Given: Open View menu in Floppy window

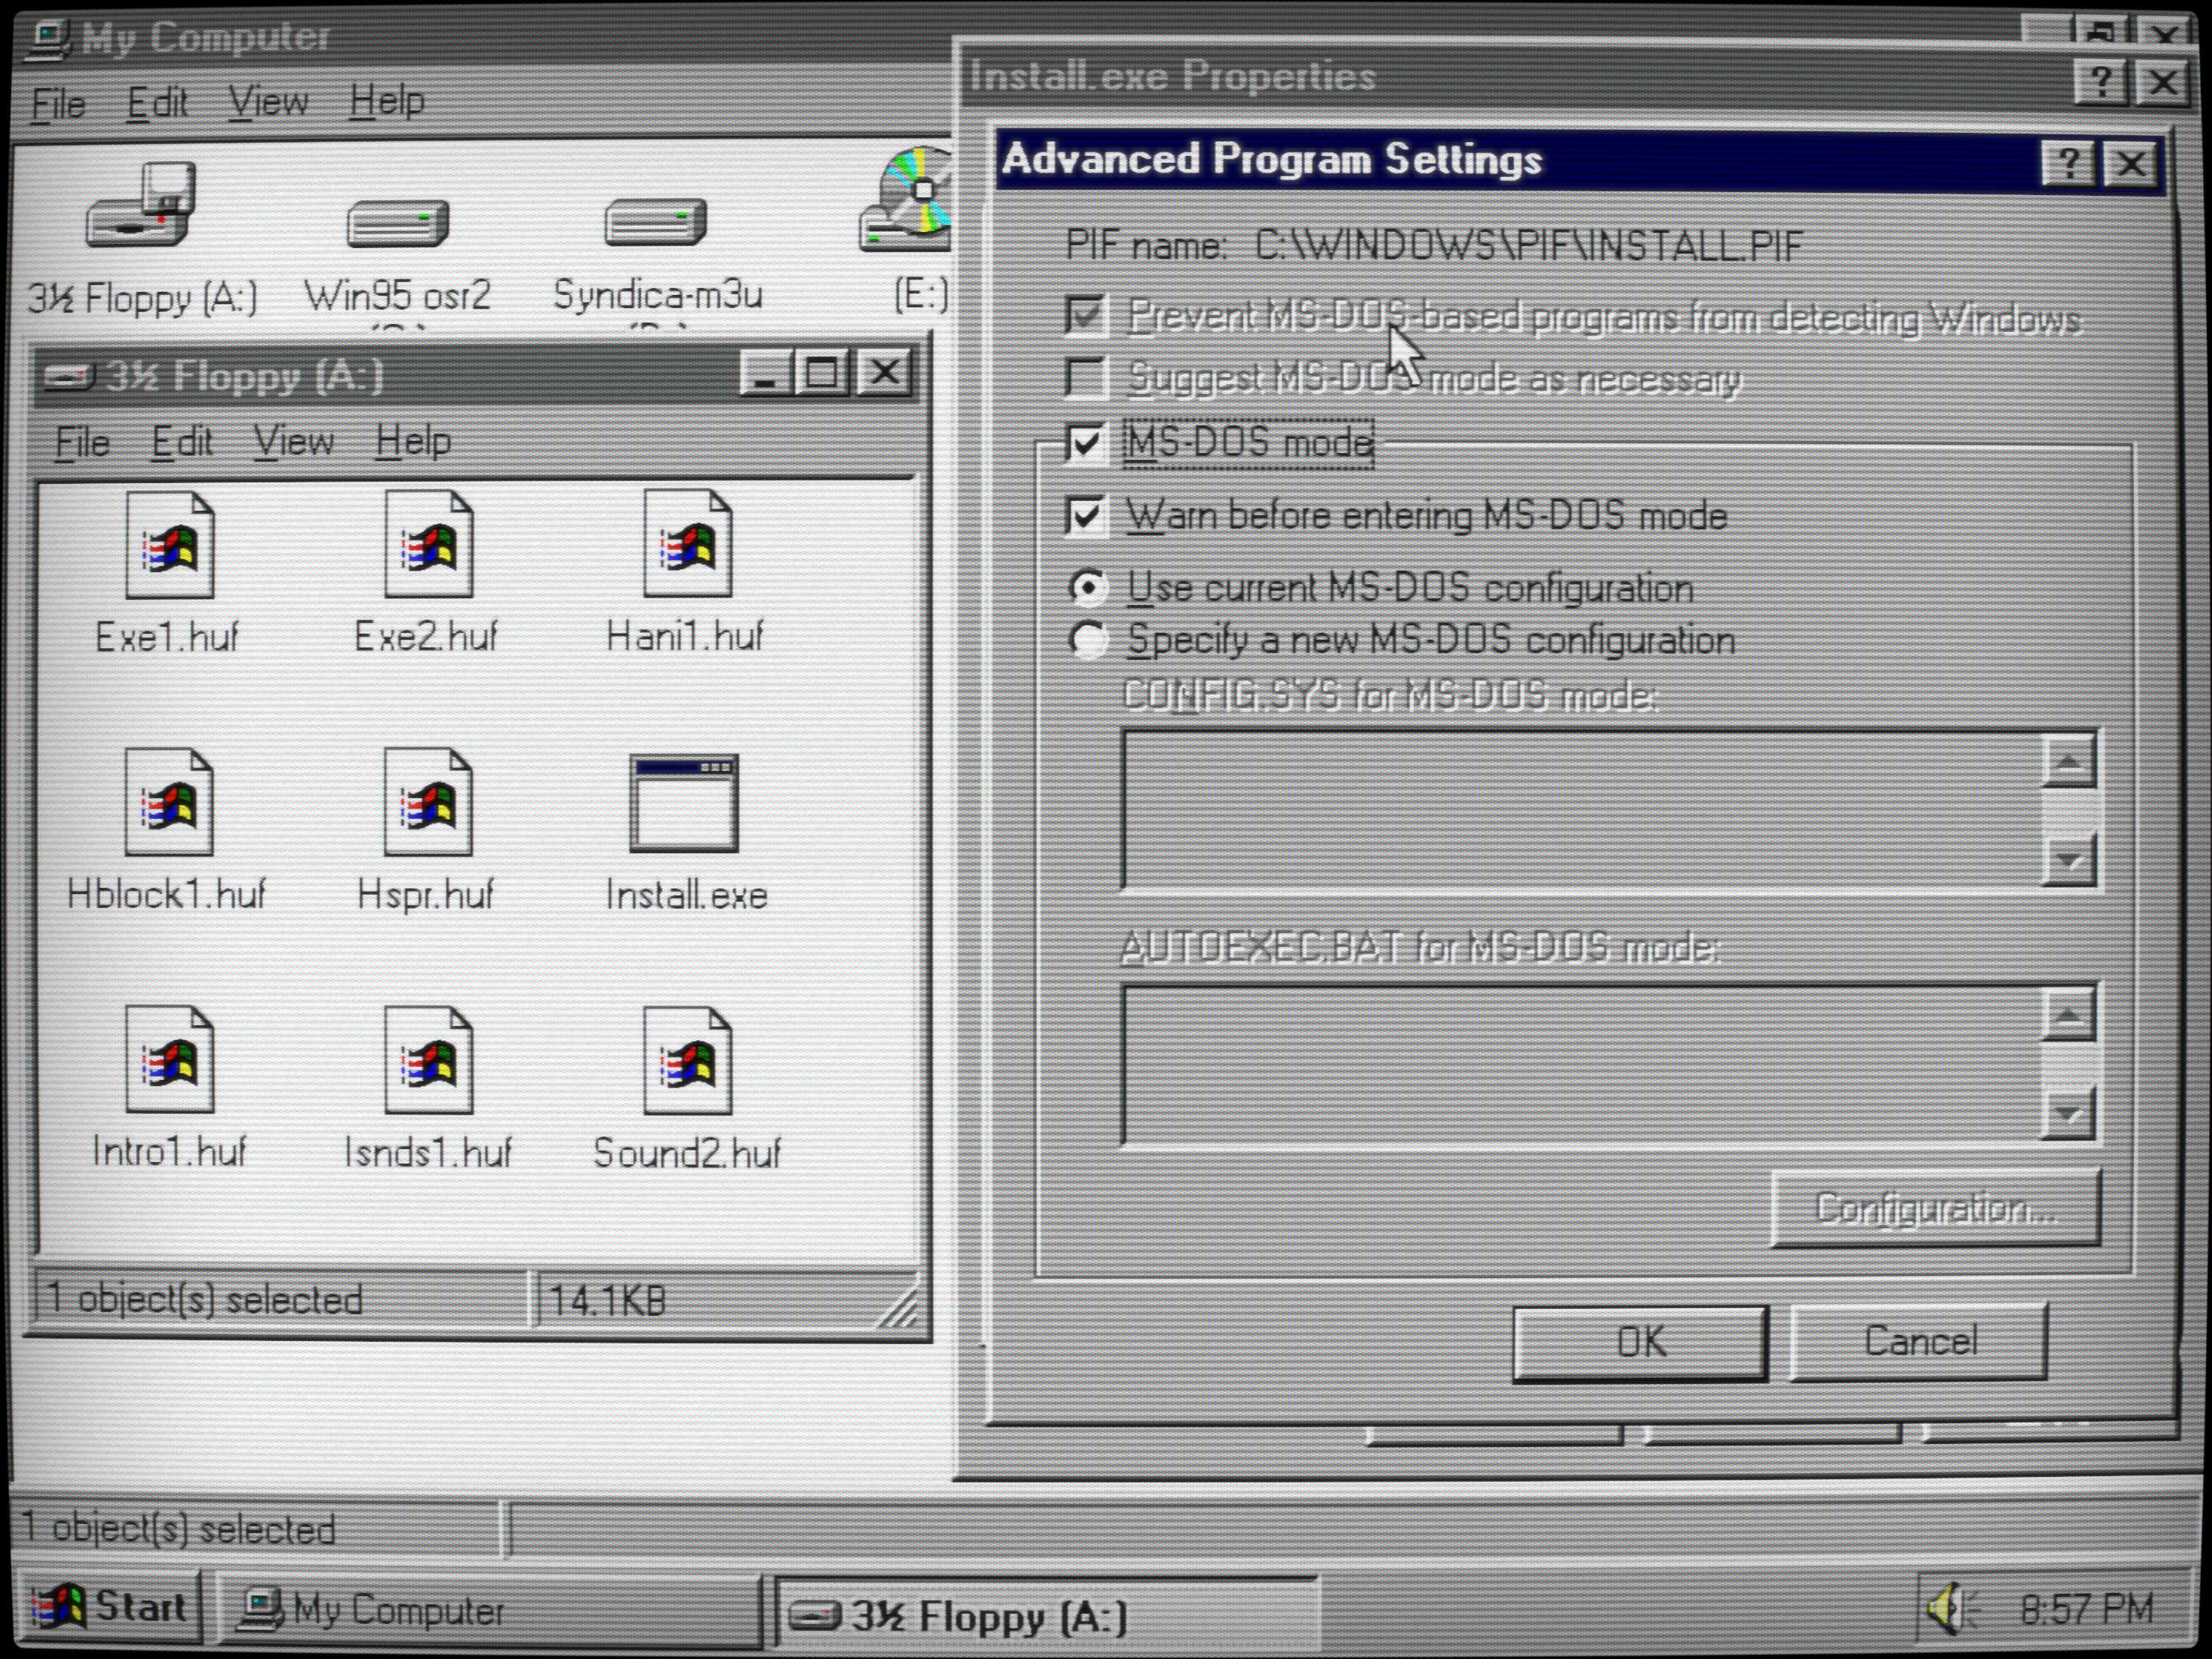Looking at the screenshot, I should coord(293,441).
